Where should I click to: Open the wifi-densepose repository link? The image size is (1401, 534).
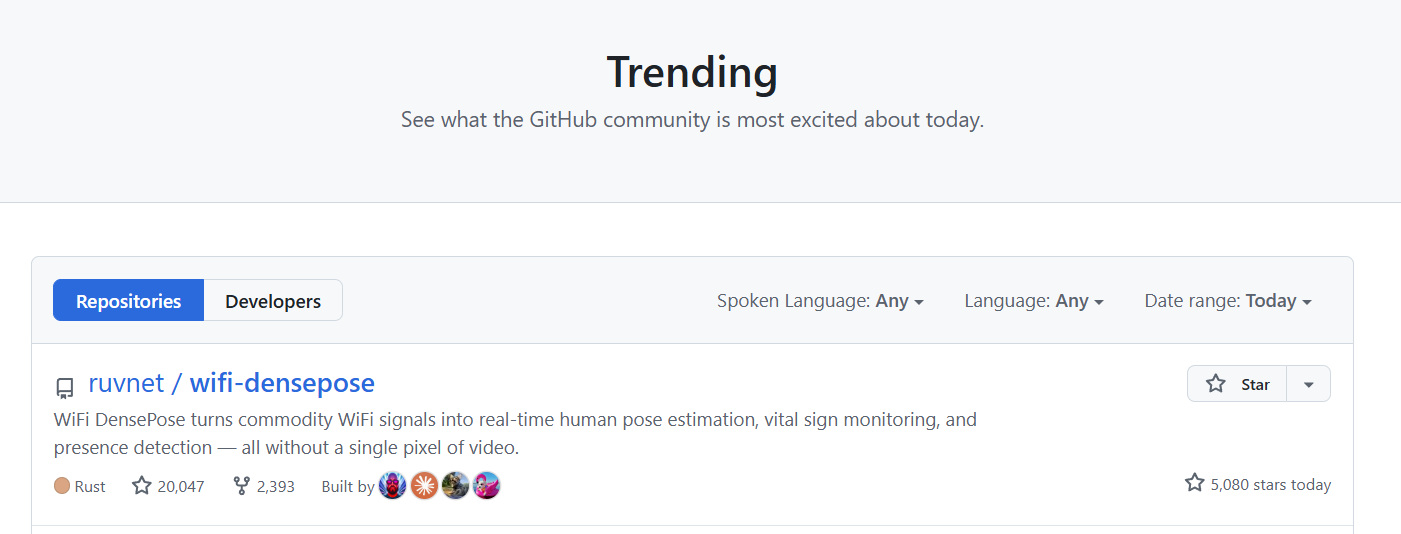point(282,383)
